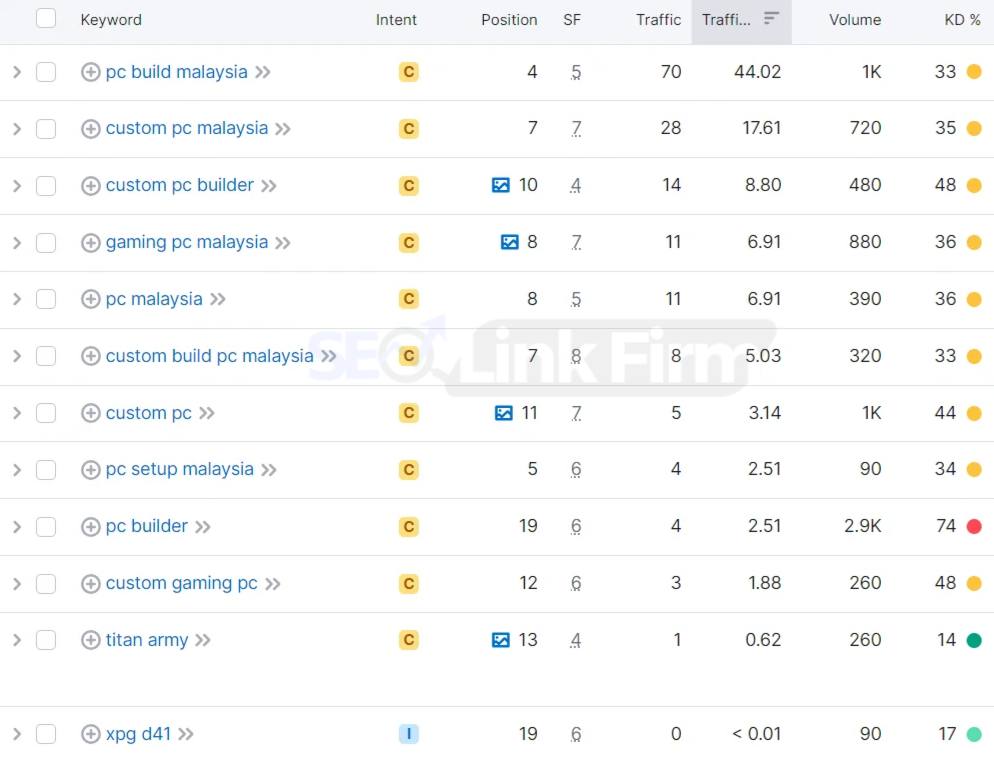Image resolution: width=994 pixels, height=778 pixels.
Task: Click sort icon in Traffic % column header
Action: (x=771, y=18)
